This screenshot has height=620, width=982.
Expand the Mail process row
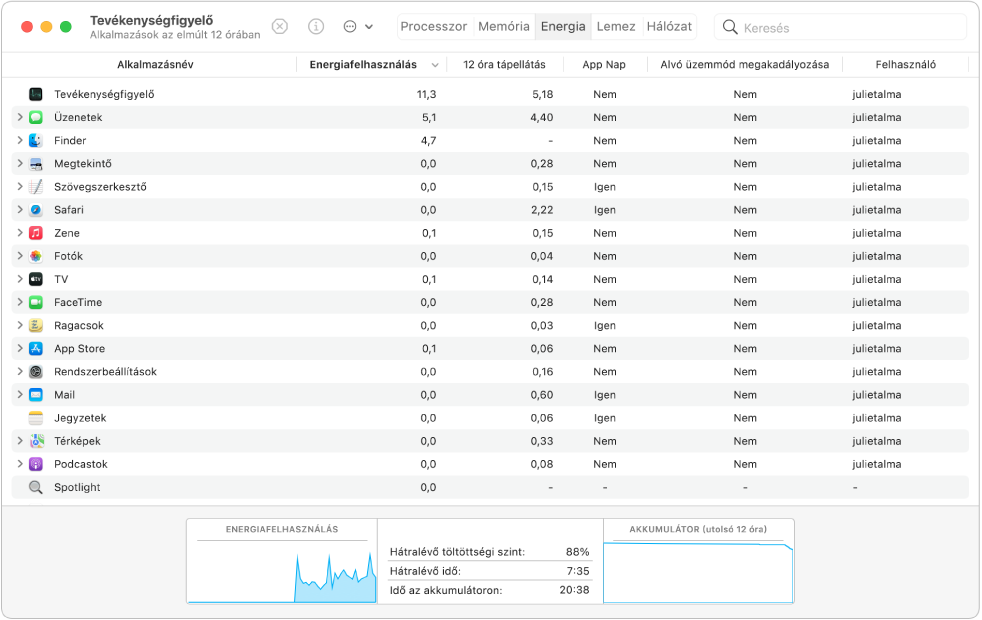pos(20,395)
